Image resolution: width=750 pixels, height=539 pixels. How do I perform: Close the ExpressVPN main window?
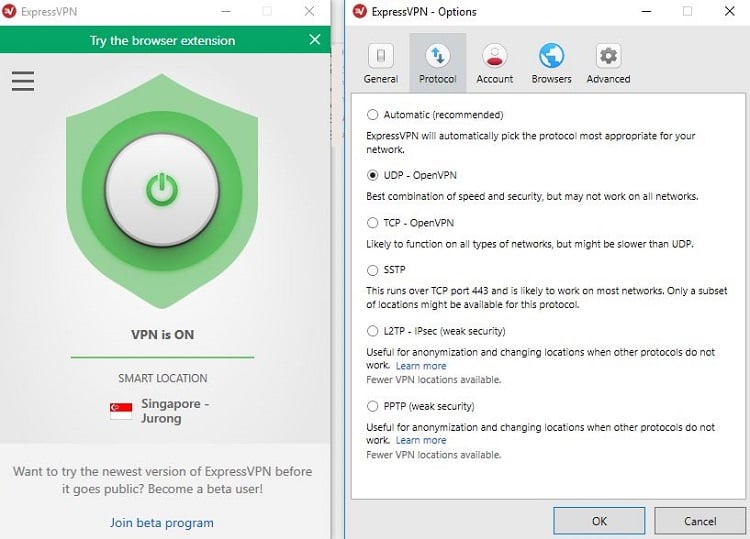[309, 11]
